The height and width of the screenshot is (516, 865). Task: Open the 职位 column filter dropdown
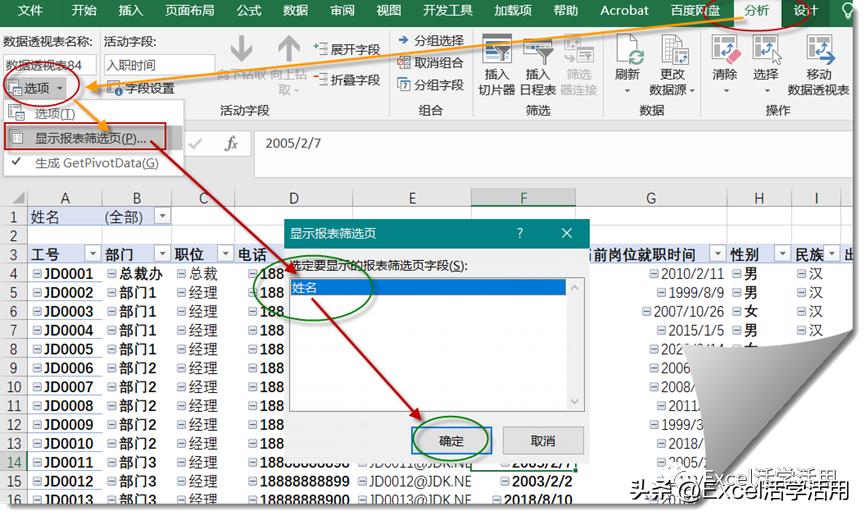click(225, 254)
